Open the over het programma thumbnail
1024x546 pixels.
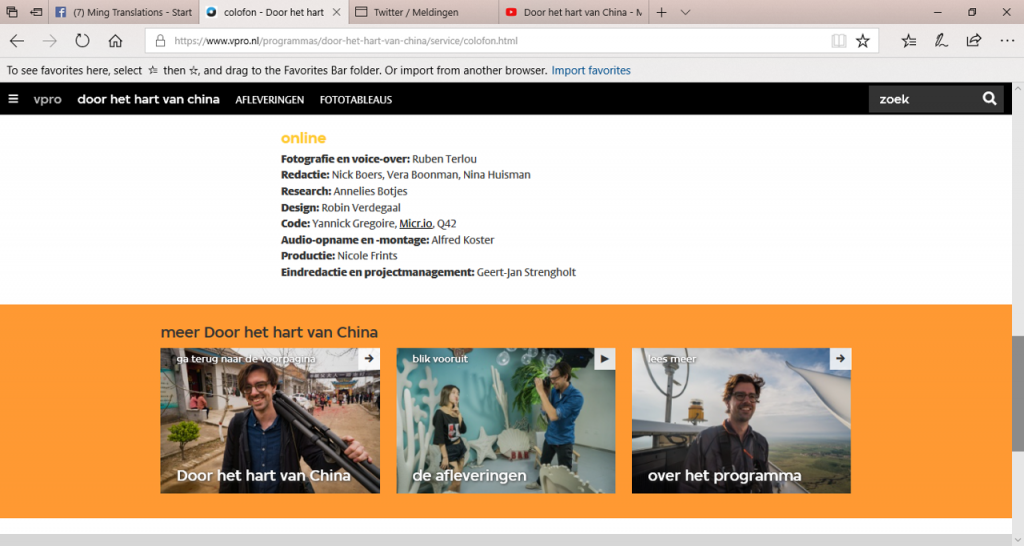point(741,421)
